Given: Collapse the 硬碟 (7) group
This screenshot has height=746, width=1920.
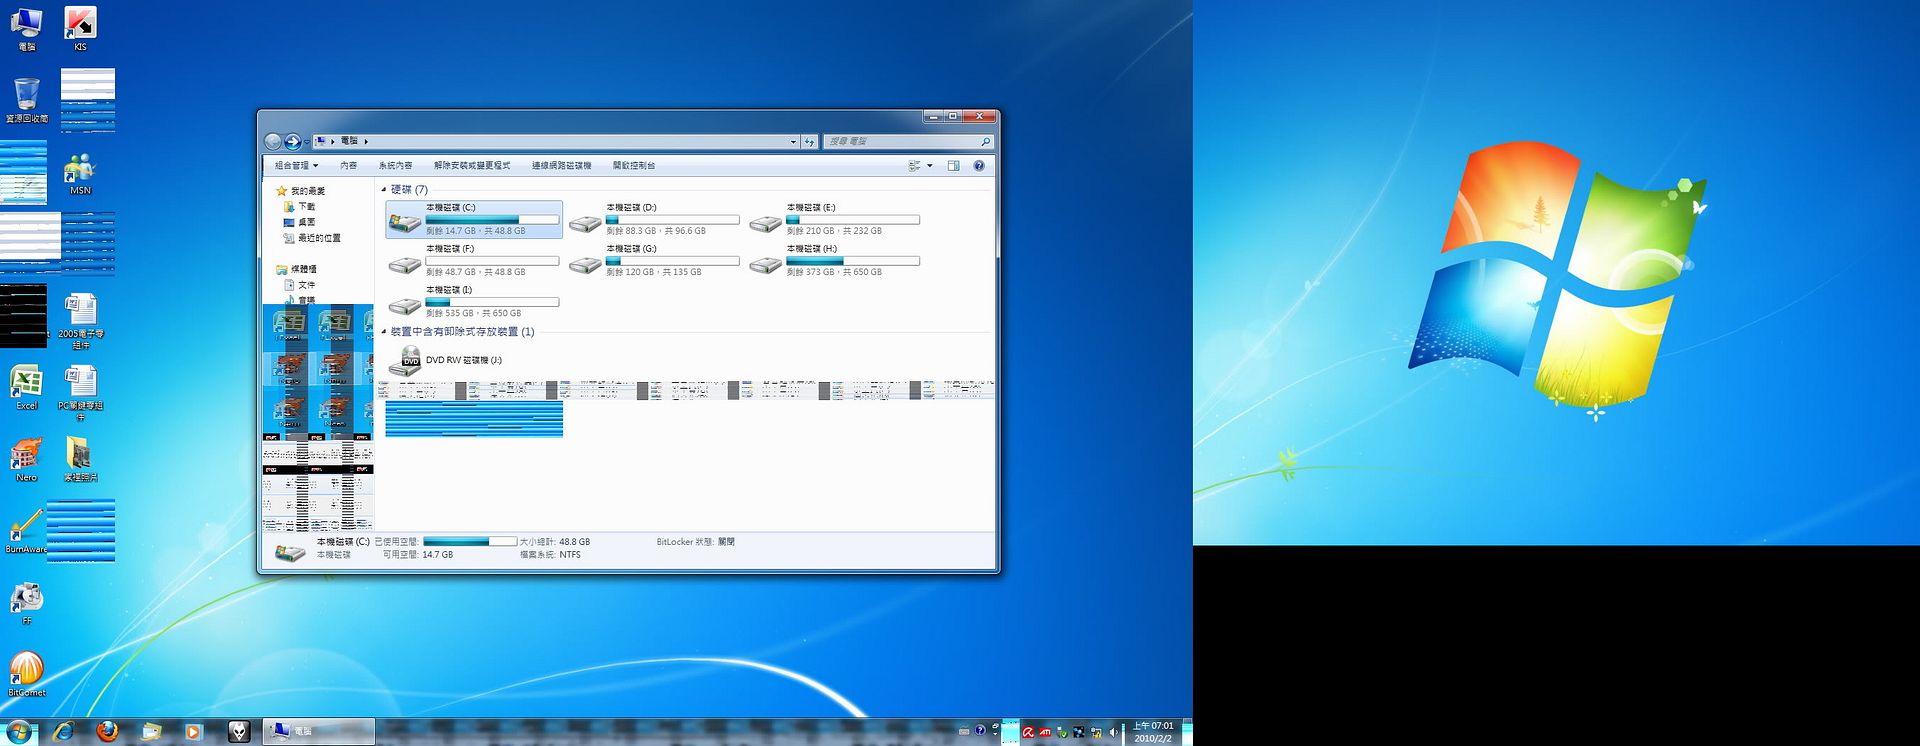Looking at the screenshot, I should tap(383, 189).
